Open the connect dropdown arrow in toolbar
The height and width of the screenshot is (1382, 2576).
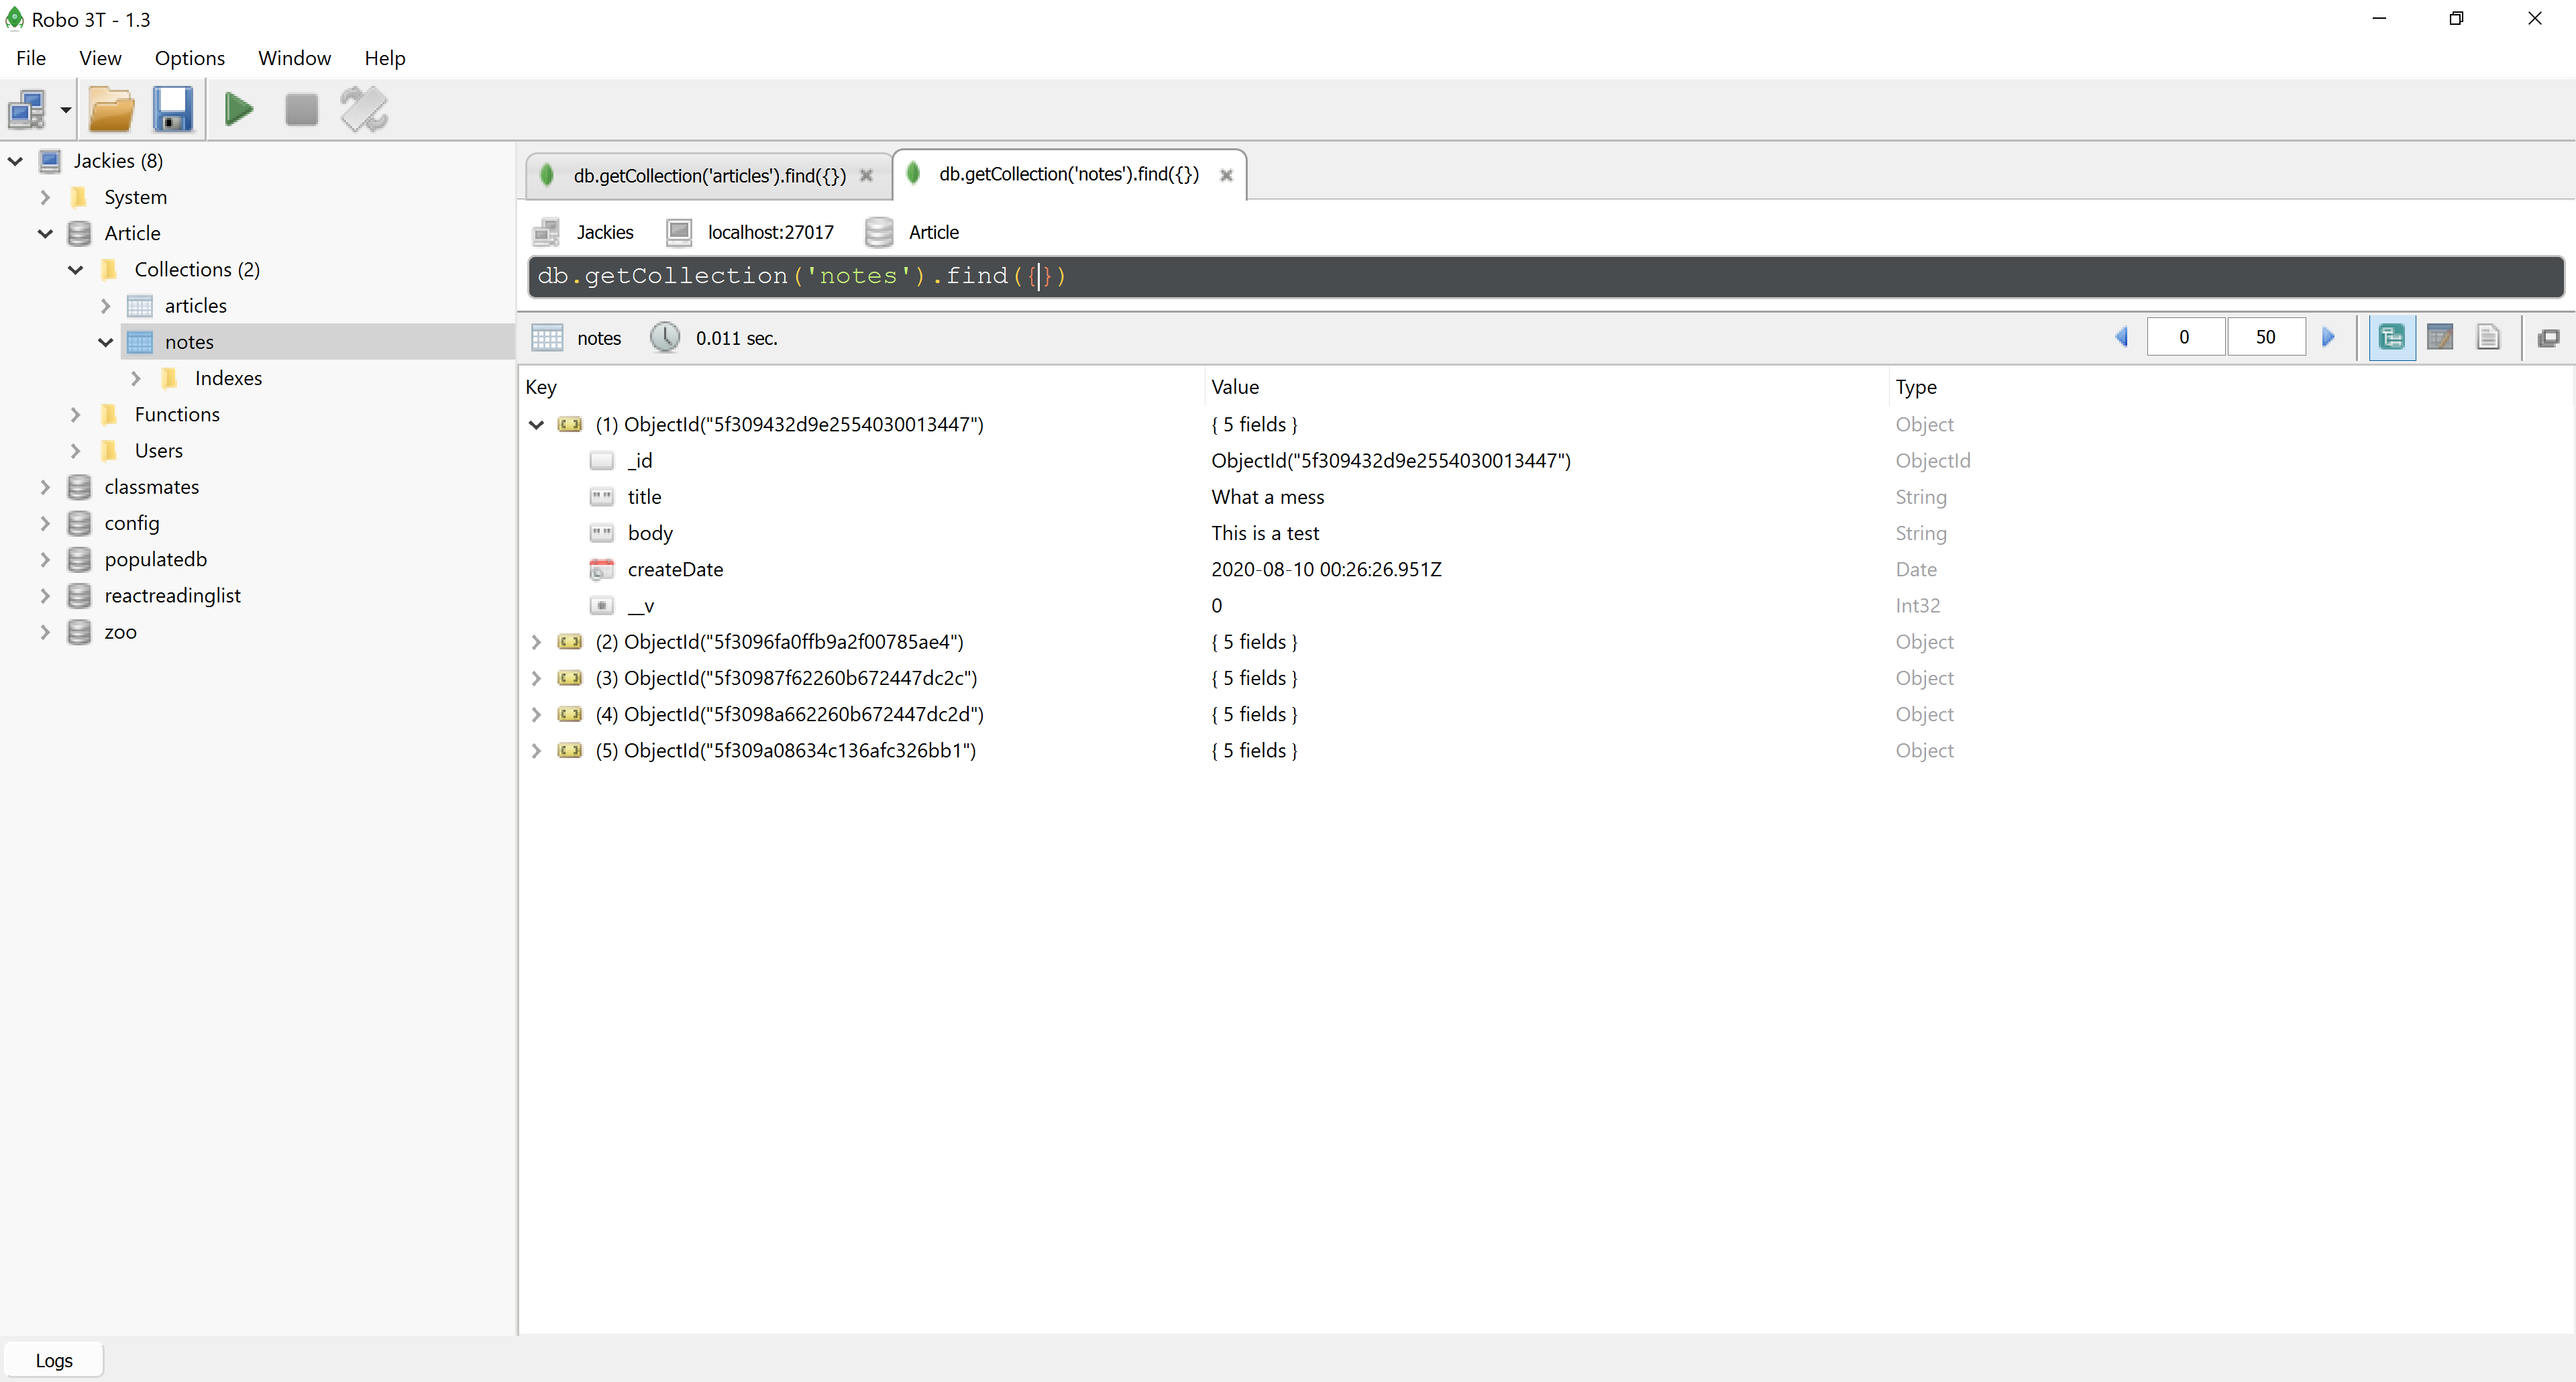66,110
